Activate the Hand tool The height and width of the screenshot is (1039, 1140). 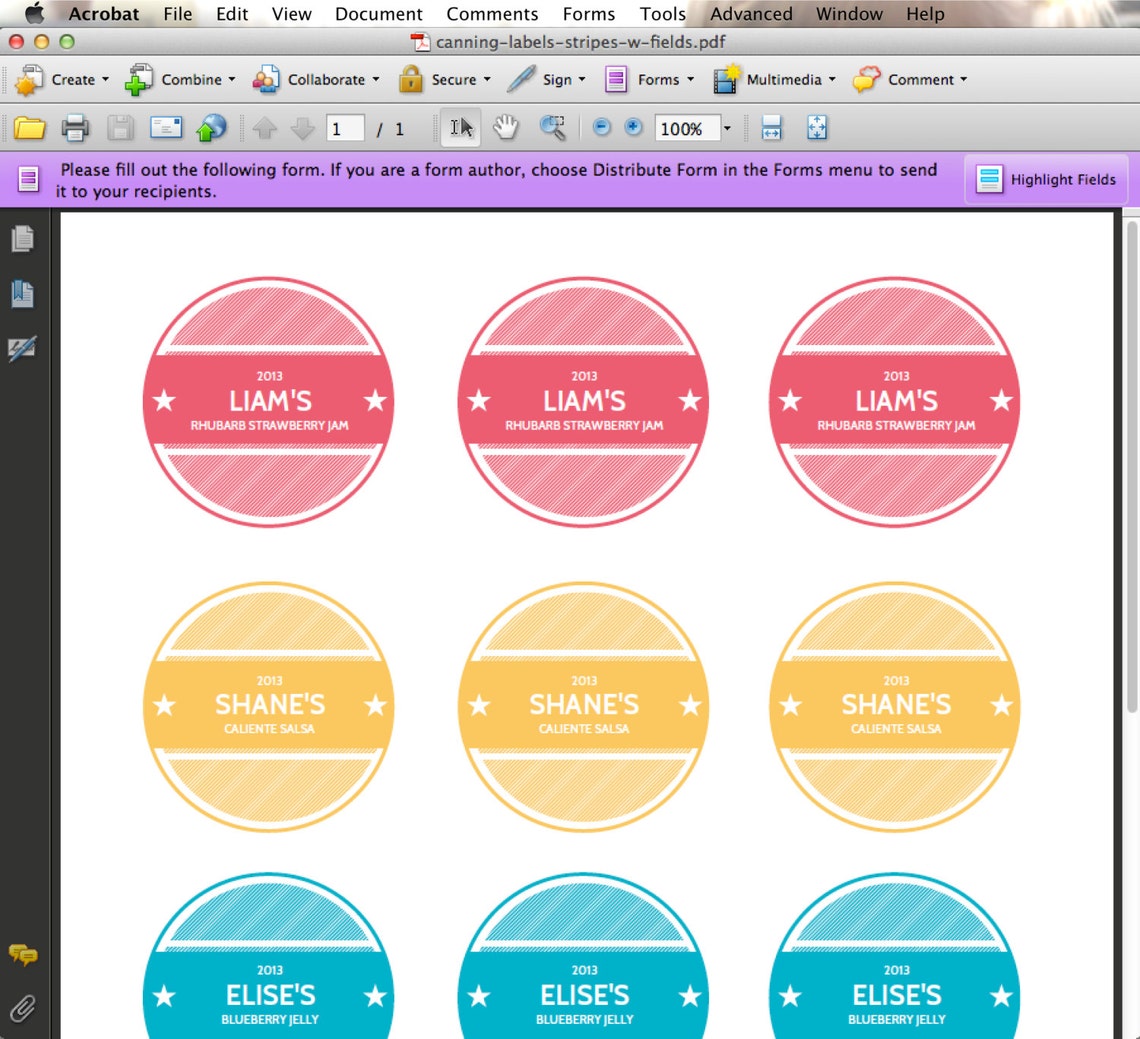[x=505, y=128]
